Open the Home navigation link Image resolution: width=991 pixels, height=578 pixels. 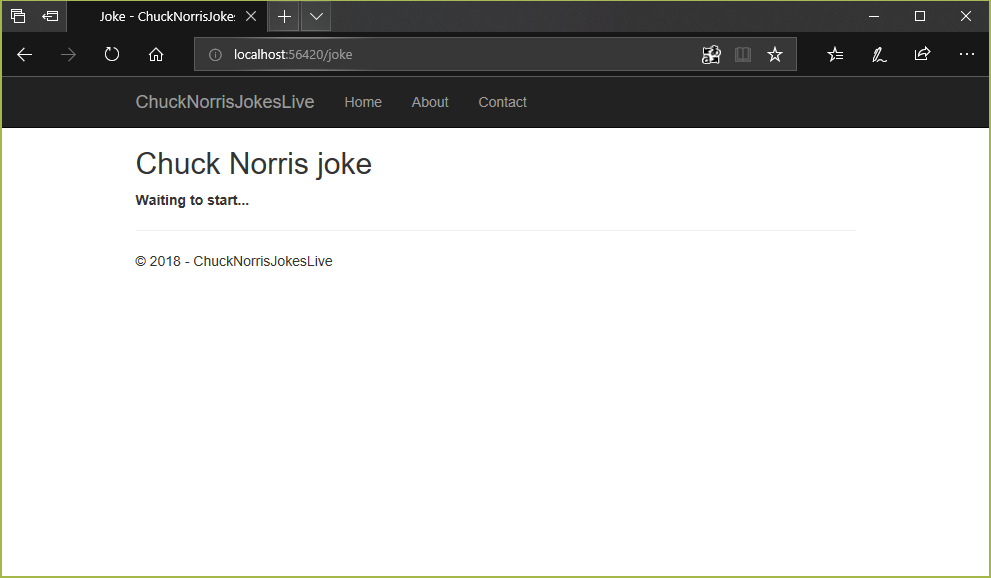tap(363, 102)
